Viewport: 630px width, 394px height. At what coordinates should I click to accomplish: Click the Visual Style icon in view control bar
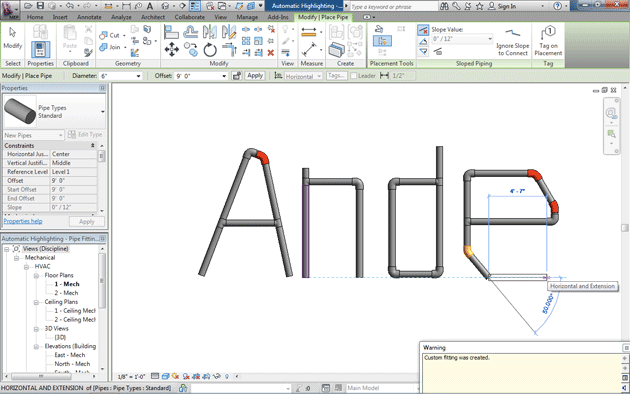coord(165,376)
